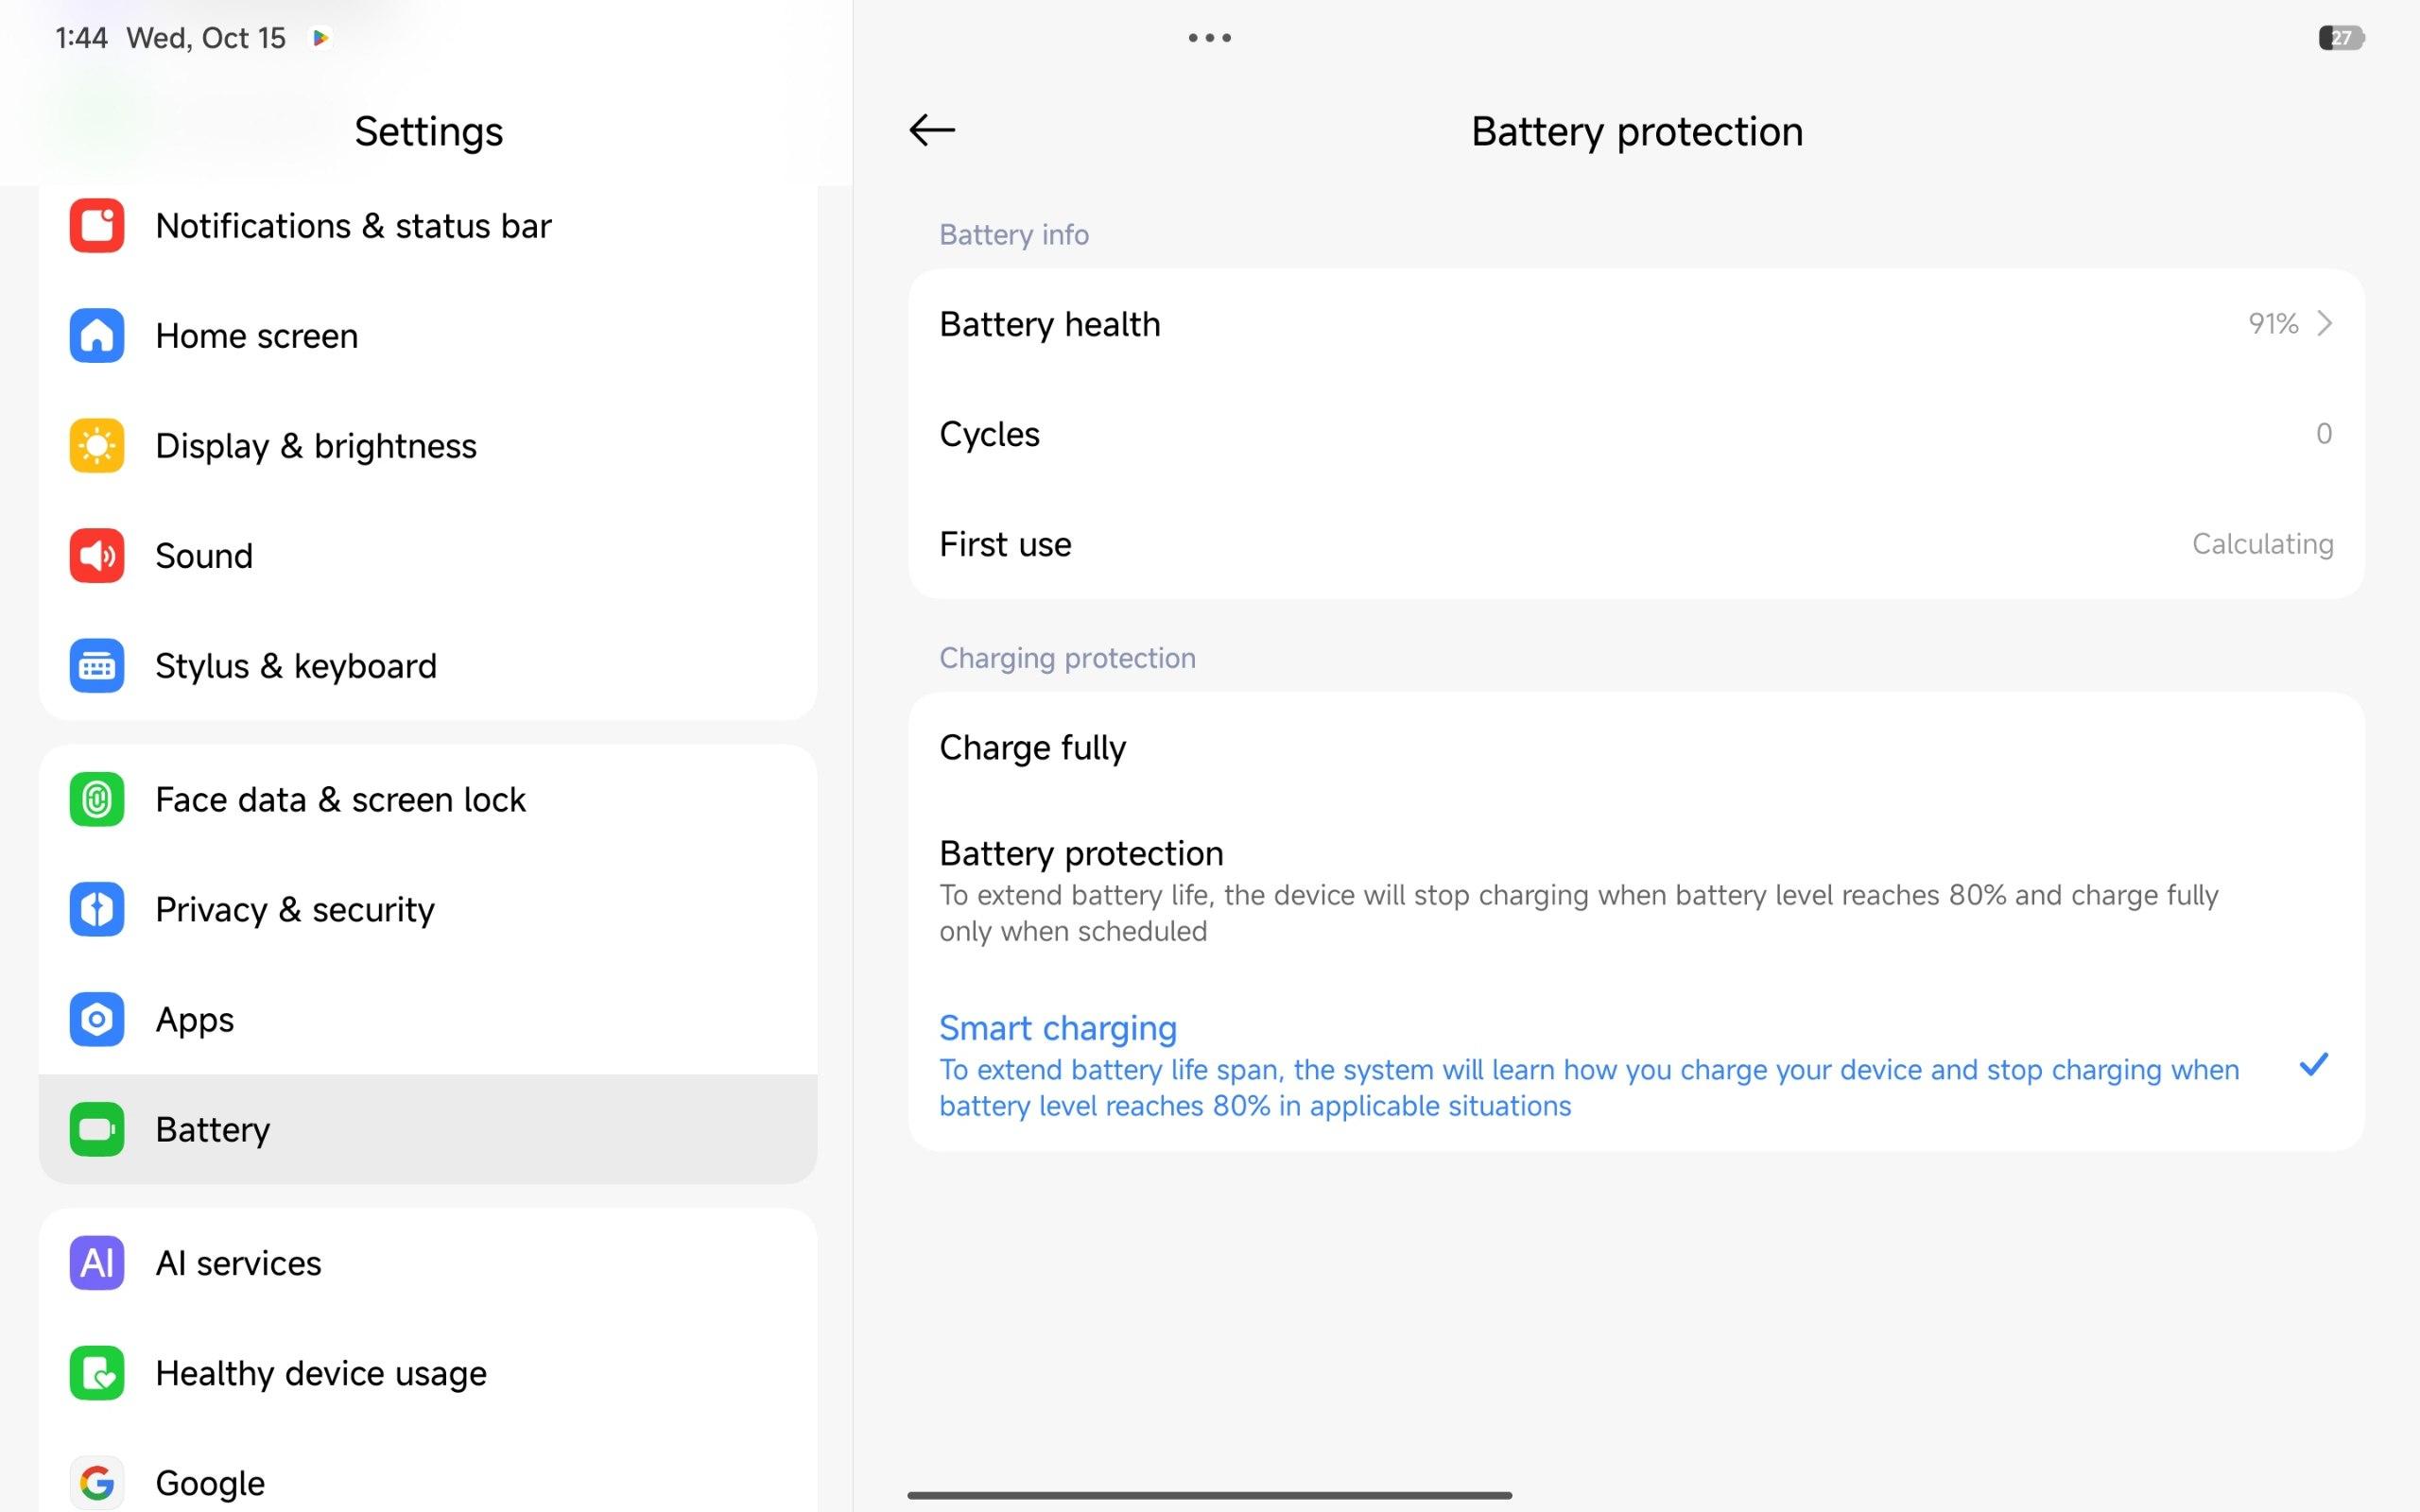Viewport: 2420px width, 1512px height.
Task: Tap the Cycles row
Action: pyautogui.click(x=1636, y=434)
